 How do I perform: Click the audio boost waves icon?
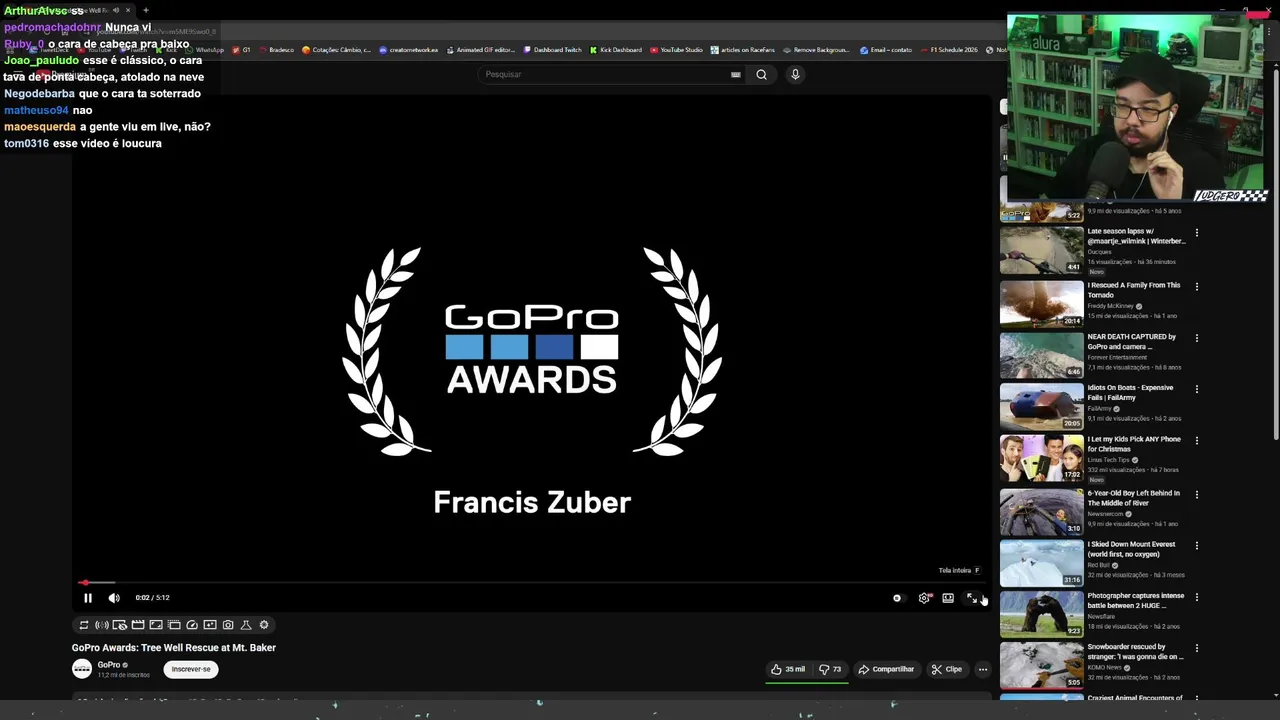click(x=102, y=625)
